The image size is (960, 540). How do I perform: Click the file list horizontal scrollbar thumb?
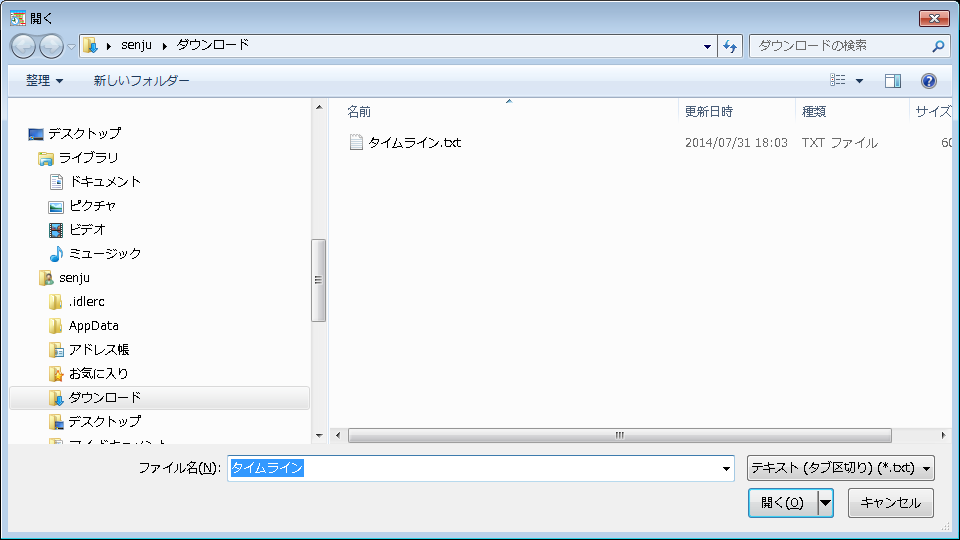[x=620, y=435]
